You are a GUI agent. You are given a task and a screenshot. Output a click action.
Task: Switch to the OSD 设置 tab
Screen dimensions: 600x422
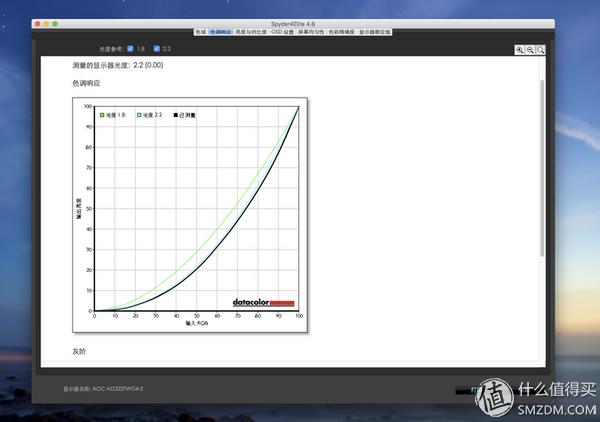[x=282, y=32]
